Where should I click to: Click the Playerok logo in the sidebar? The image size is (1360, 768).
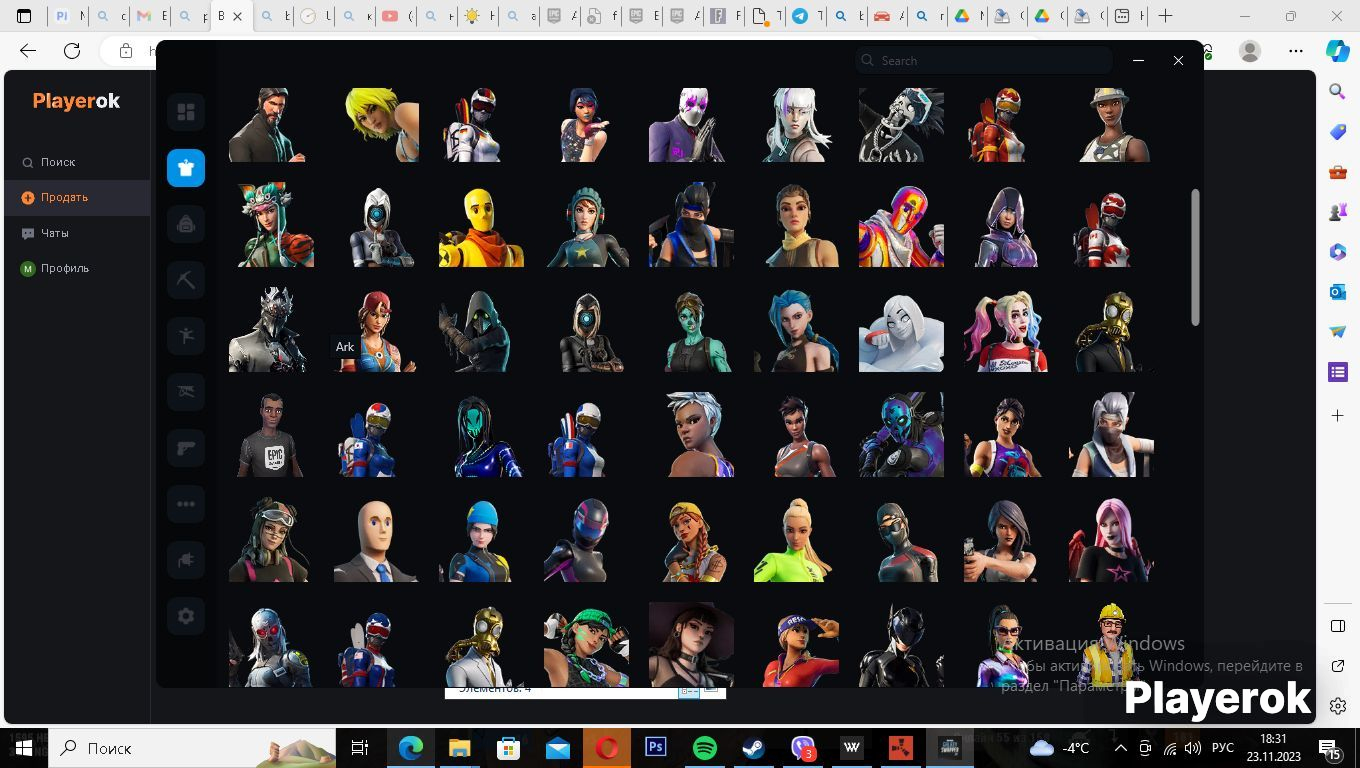76,101
